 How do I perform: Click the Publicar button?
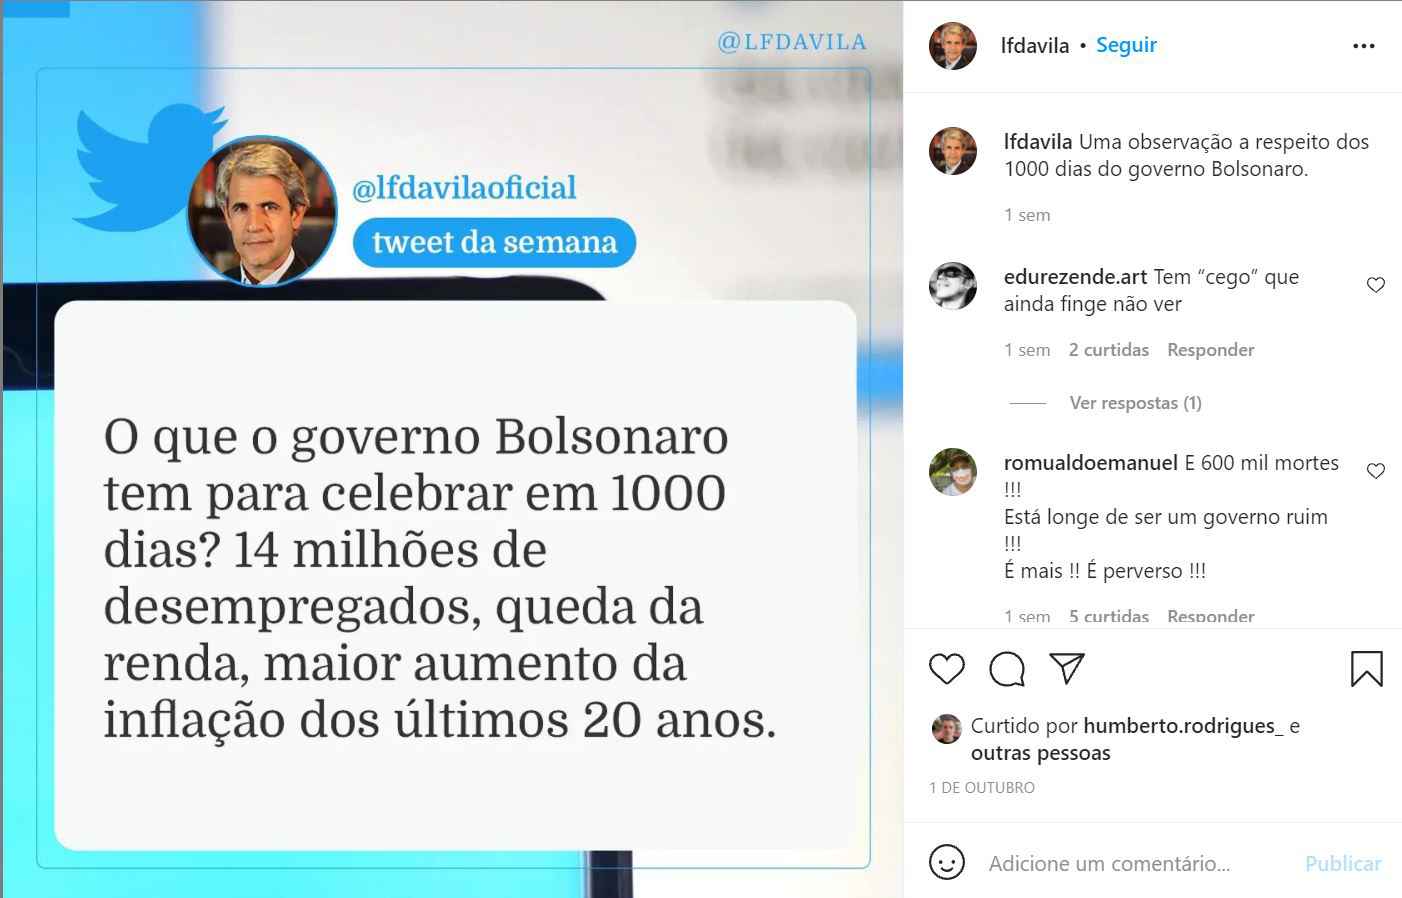tap(1343, 863)
